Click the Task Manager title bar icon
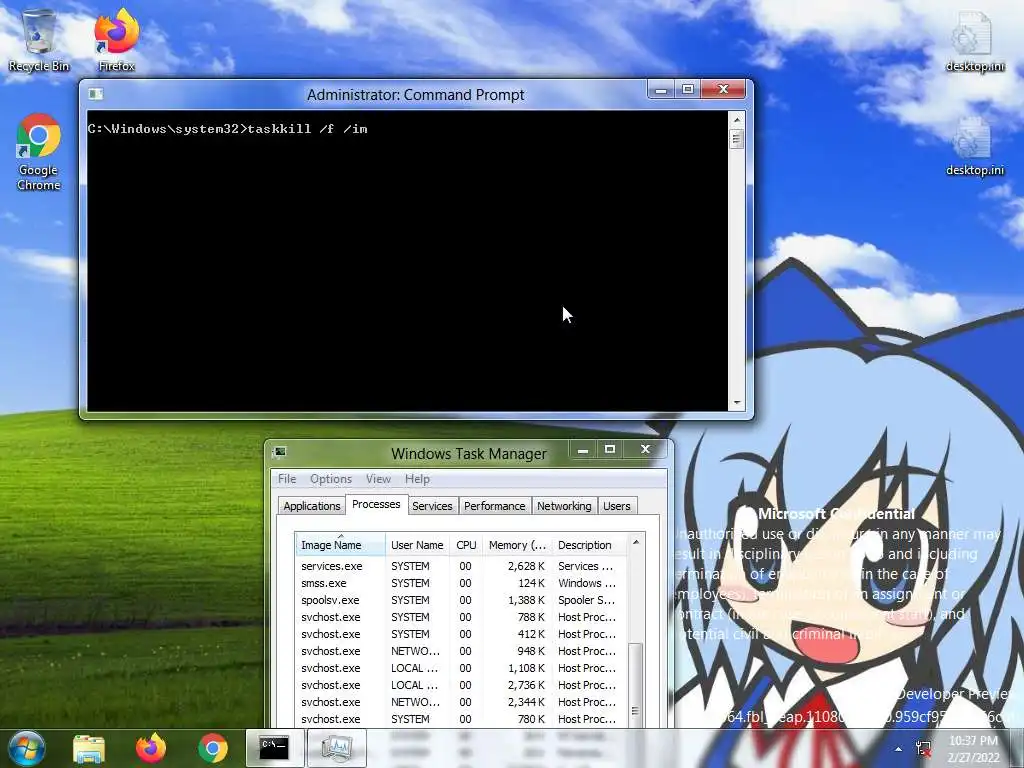1024x768 pixels. (x=280, y=452)
